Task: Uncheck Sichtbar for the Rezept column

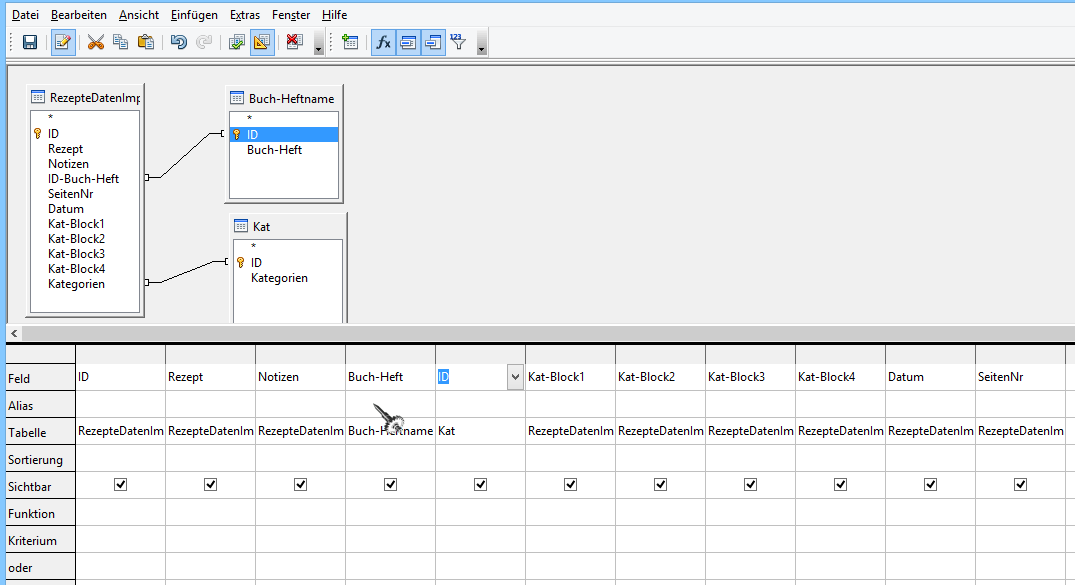Action: tap(210, 485)
